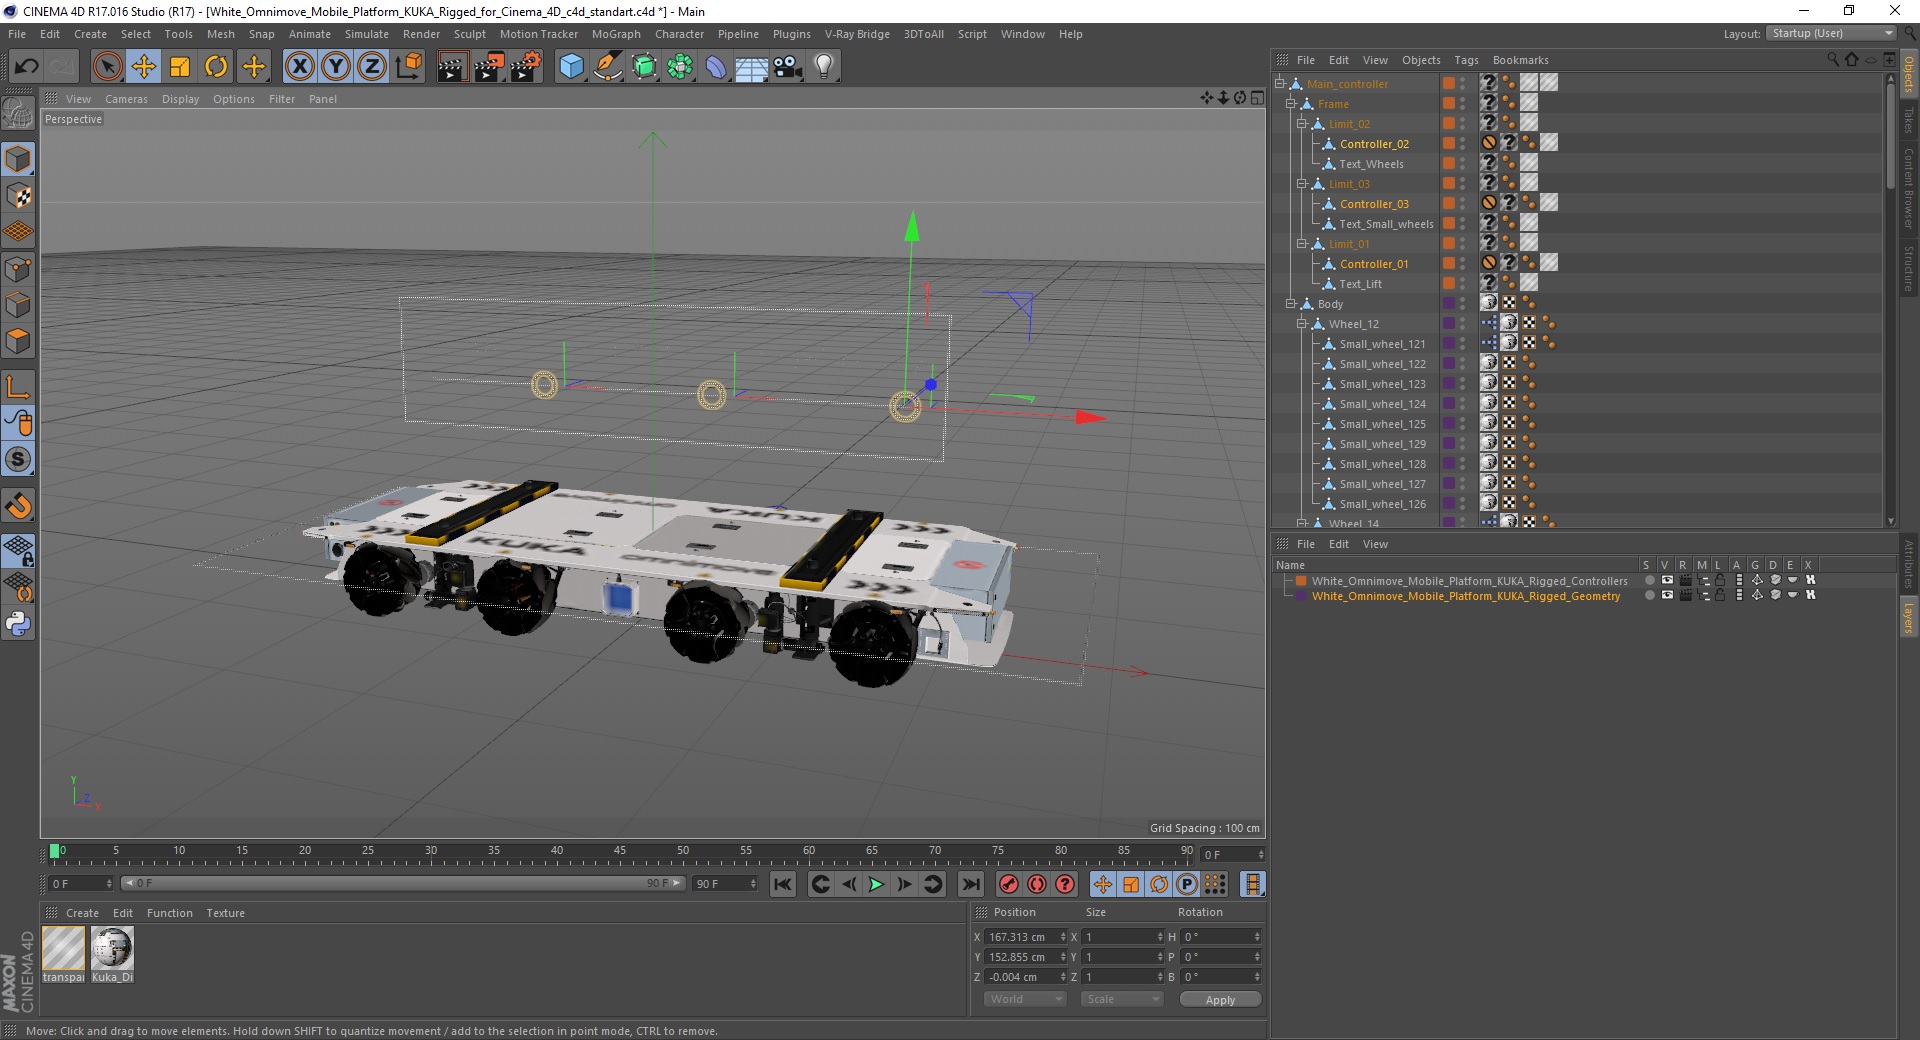Screen dimensions: 1920x1040
Task: Add a Camera object
Action: [x=788, y=67]
